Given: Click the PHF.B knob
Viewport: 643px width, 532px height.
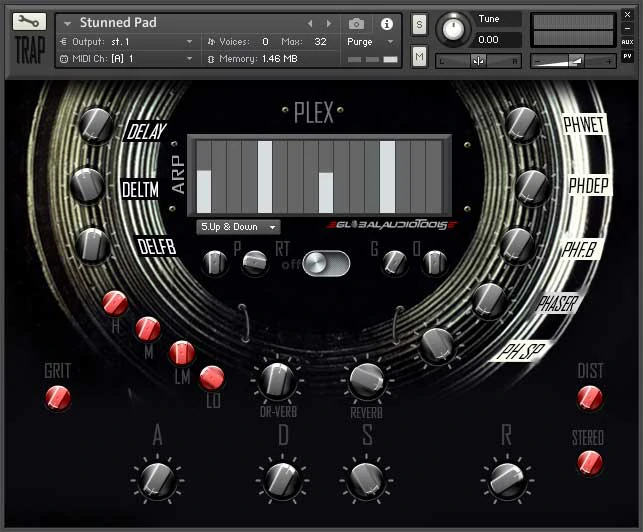Looking at the screenshot, I should (518, 246).
